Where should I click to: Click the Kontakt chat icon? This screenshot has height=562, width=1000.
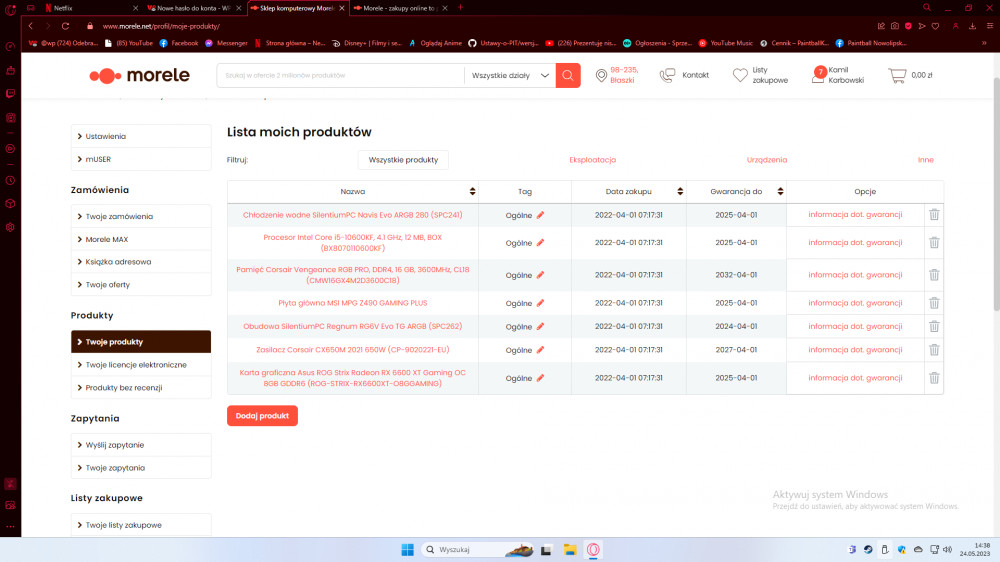pos(667,75)
